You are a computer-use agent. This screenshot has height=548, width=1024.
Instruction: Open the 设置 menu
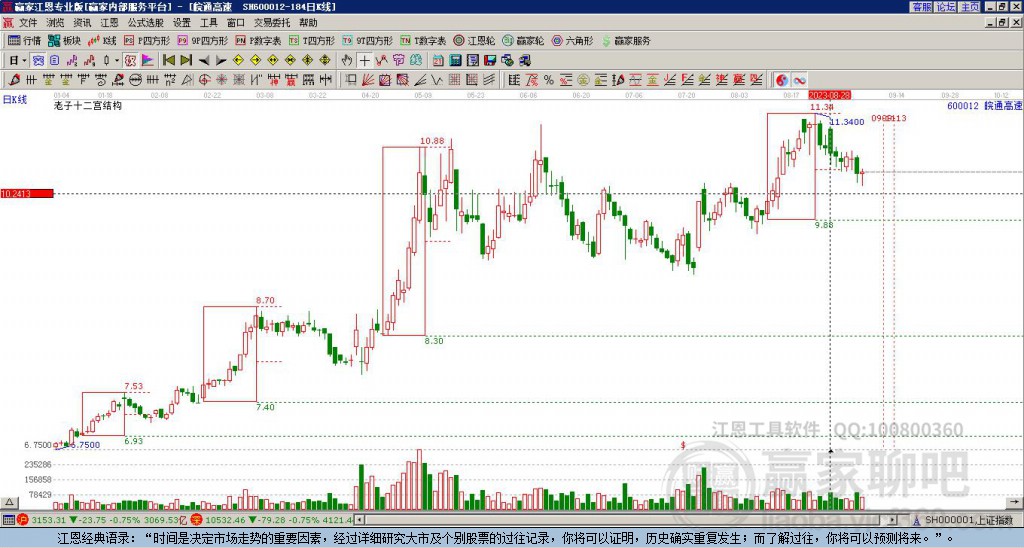182,23
